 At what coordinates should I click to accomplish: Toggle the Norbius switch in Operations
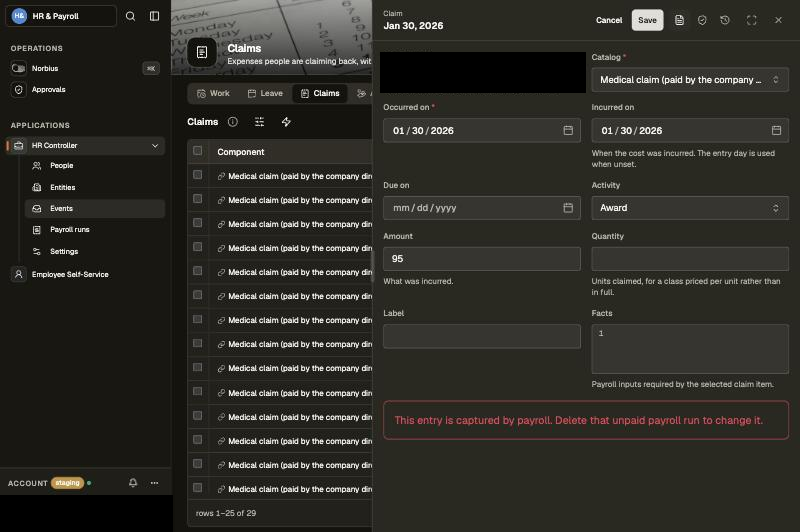[19, 68]
